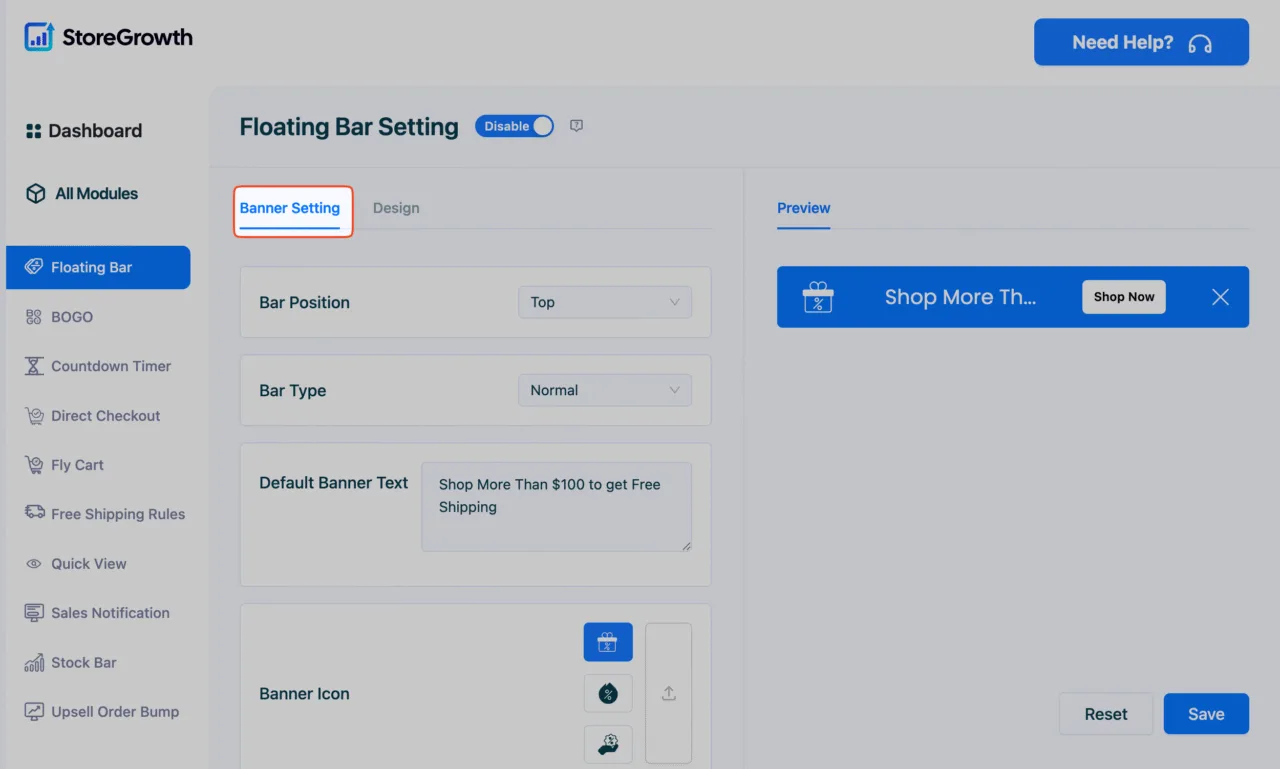Click the Floating Bar tag icon
This screenshot has width=1280, height=769.
click(x=33, y=267)
